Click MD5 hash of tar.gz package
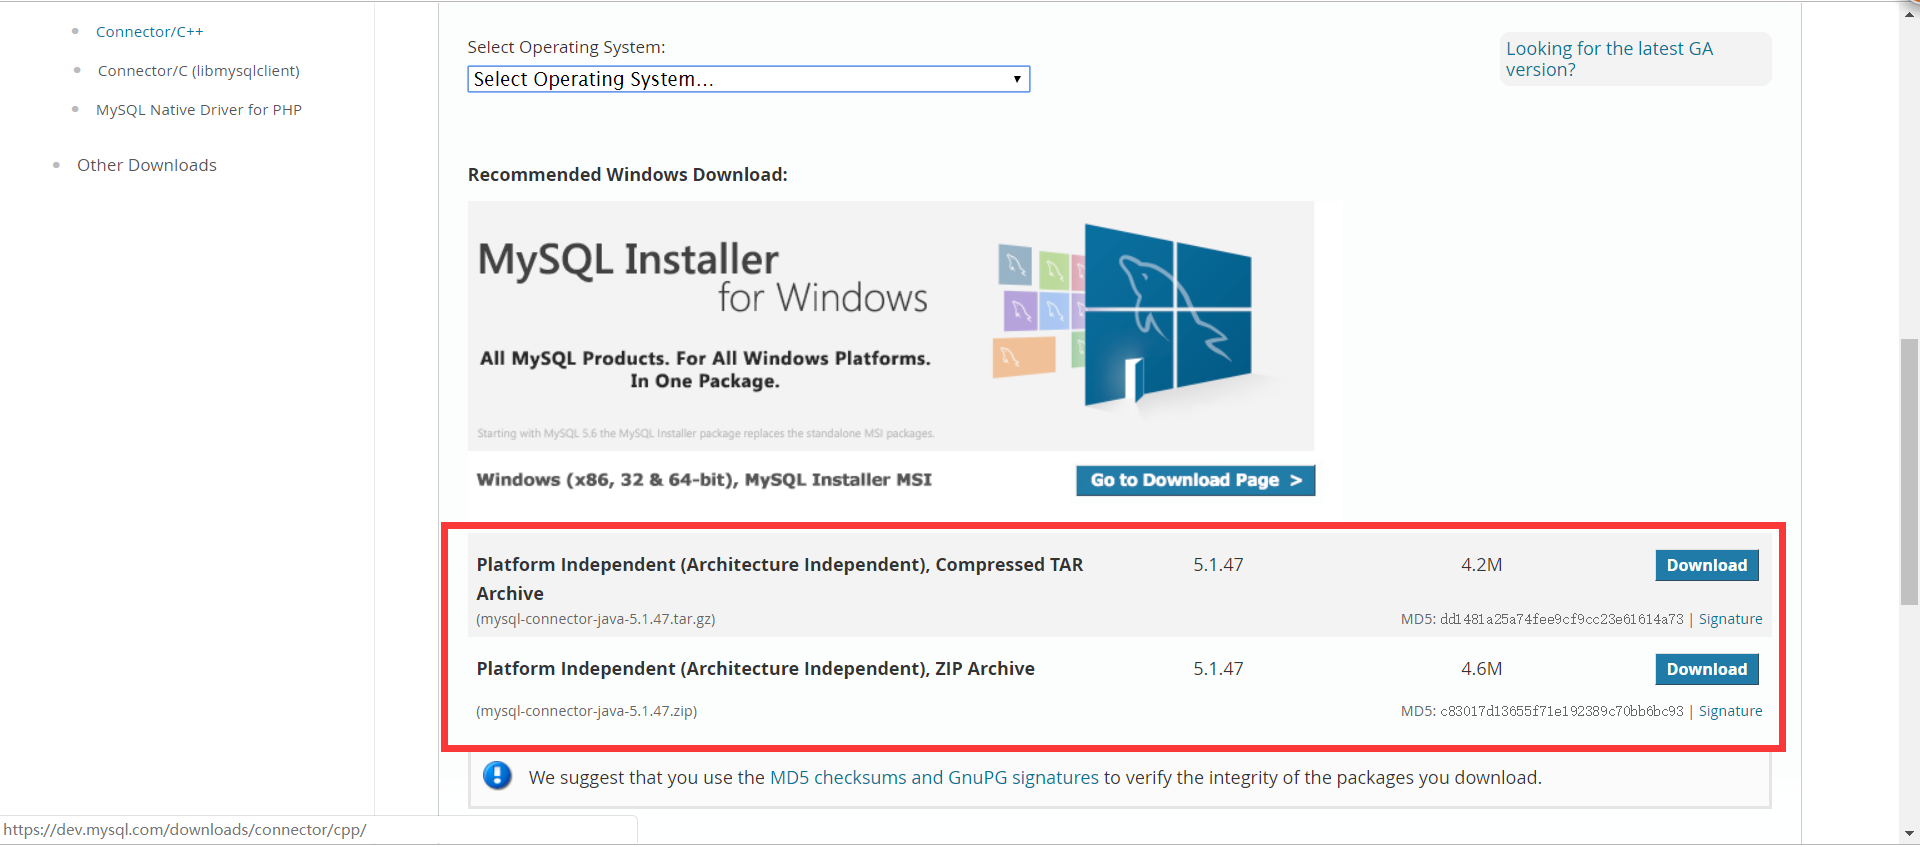 click(x=1561, y=619)
